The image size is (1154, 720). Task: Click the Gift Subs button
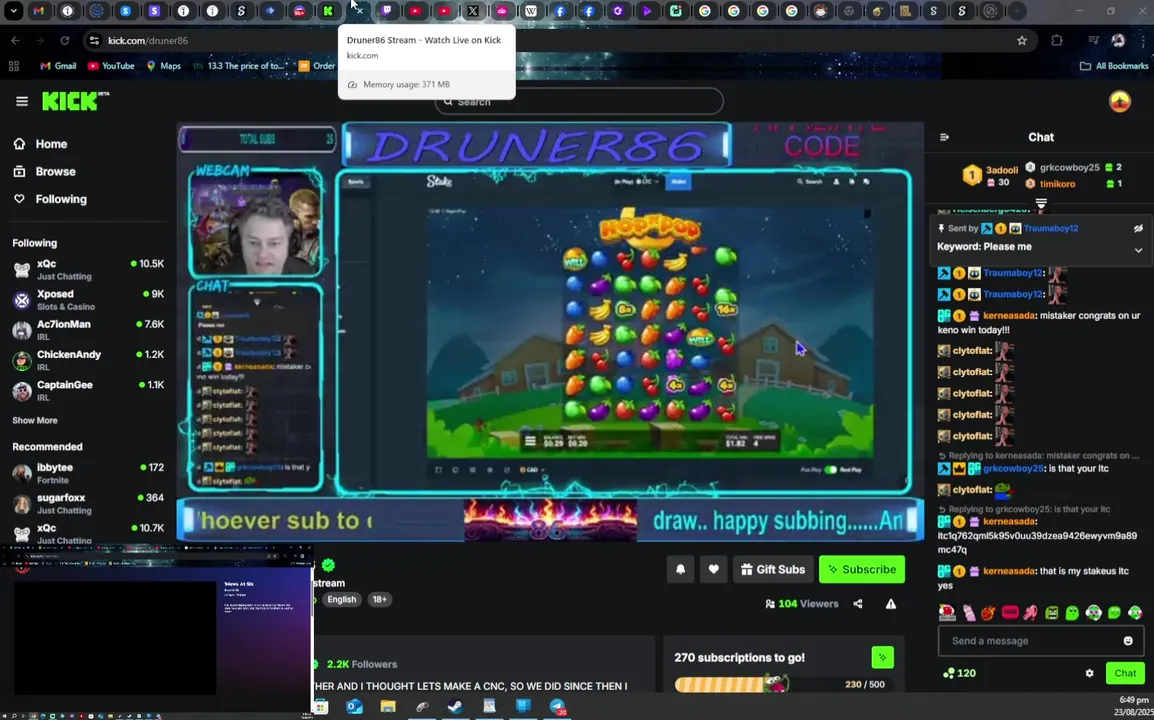pos(773,569)
